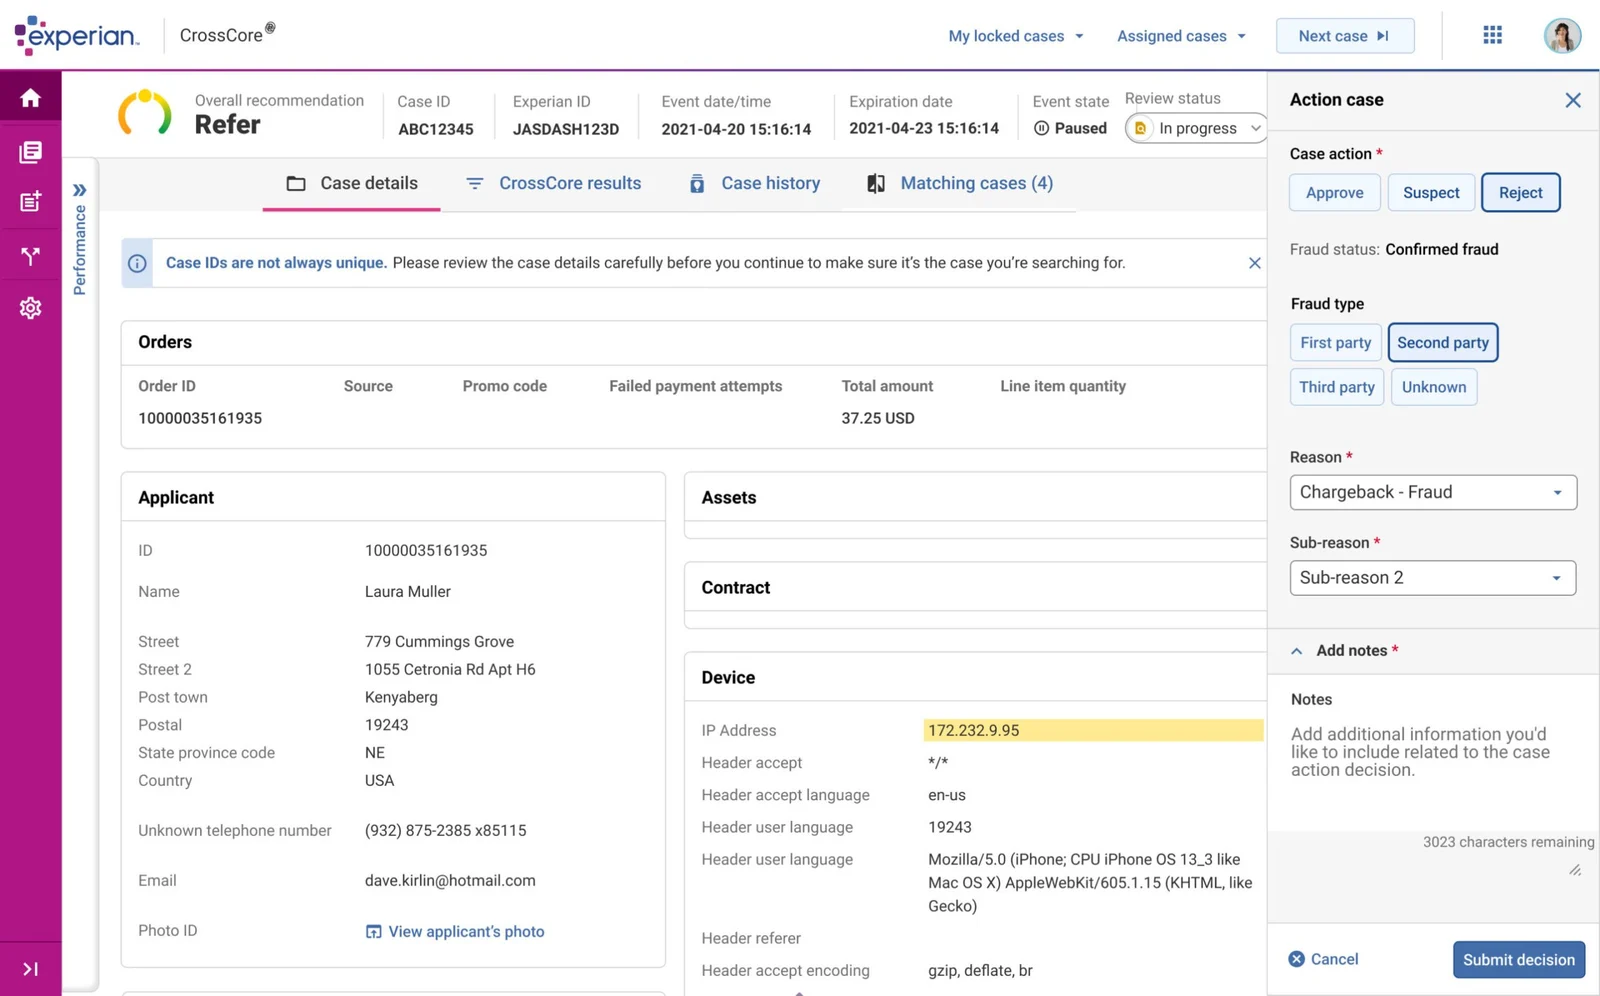Cancel the case action
This screenshot has height=996, width=1600.
(x=1323, y=959)
